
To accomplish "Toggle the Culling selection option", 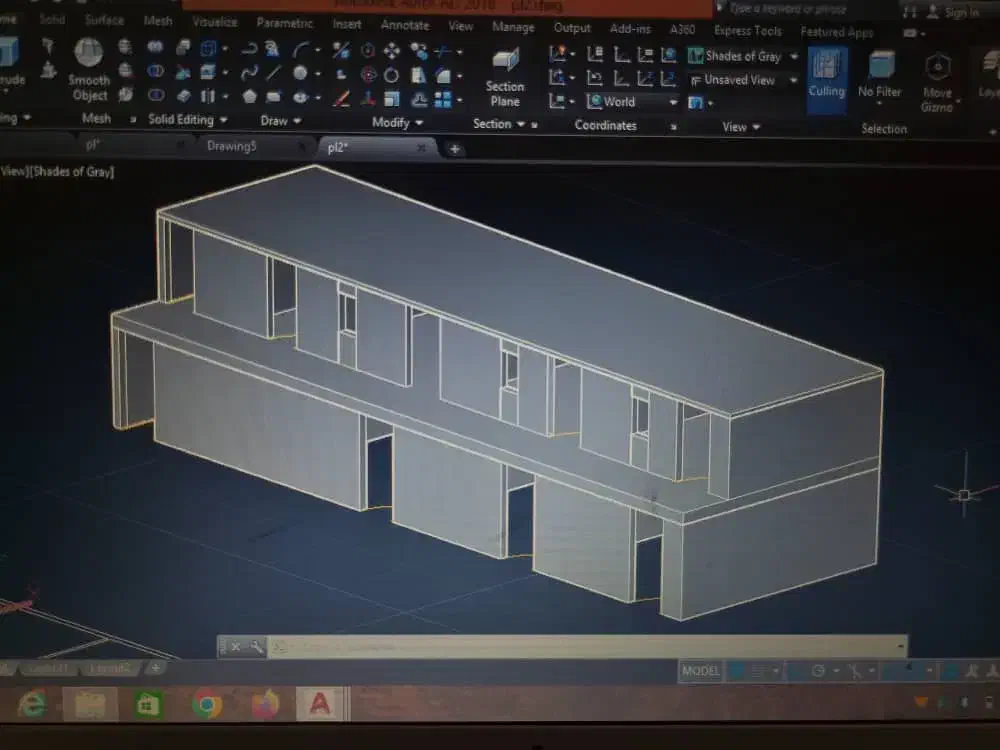I will click(x=827, y=75).
